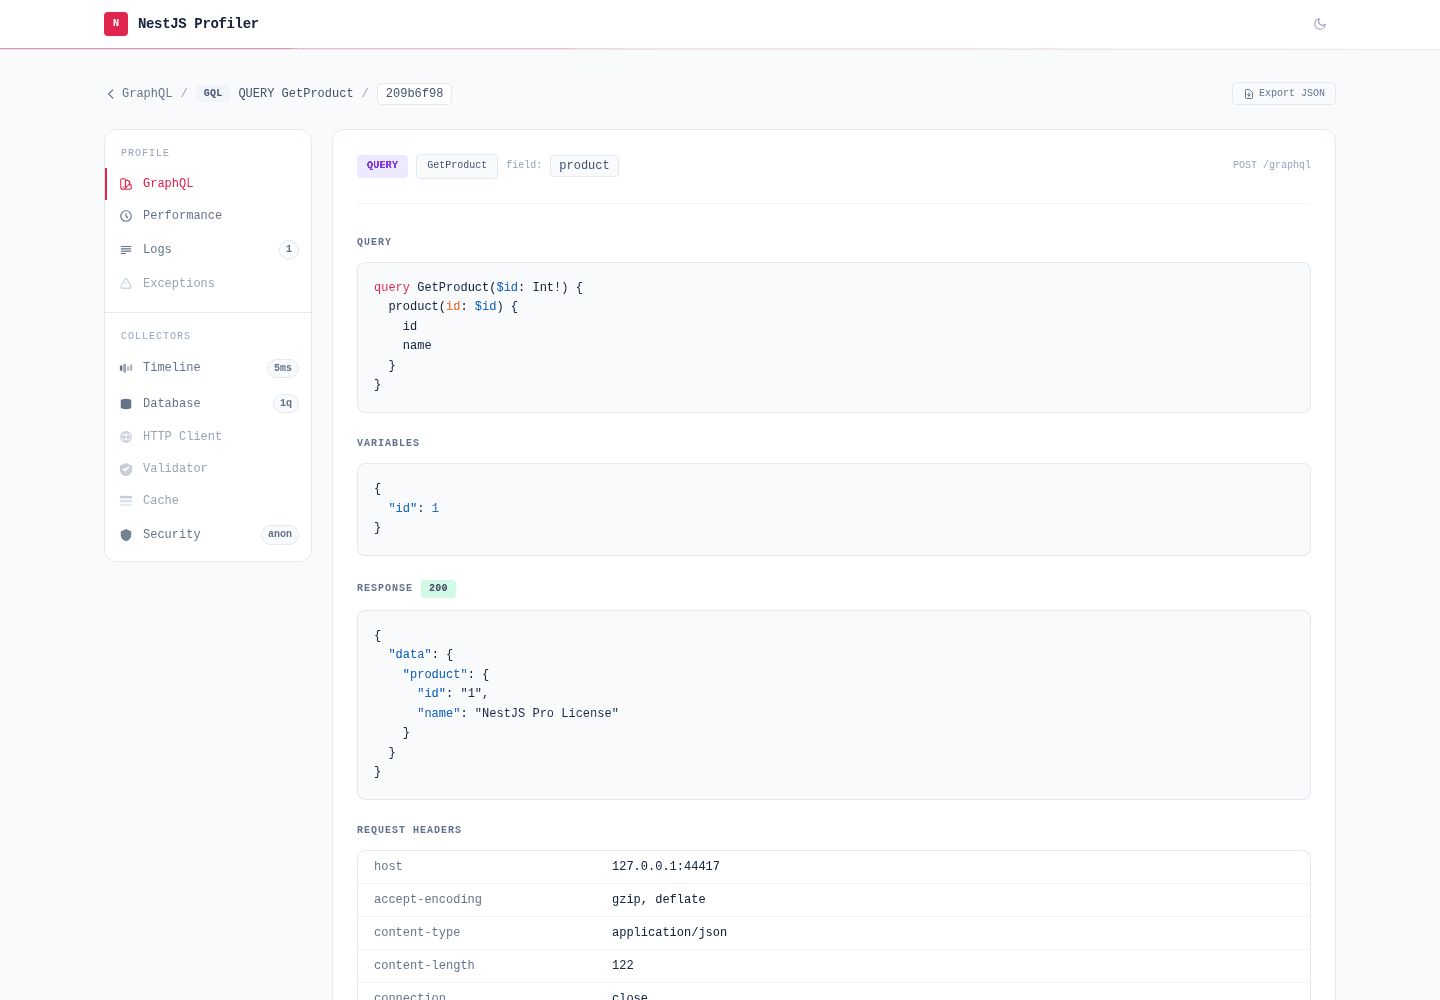Click the purple QUERY operation badge
The image size is (1440, 1000).
click(x=382, y=166)
